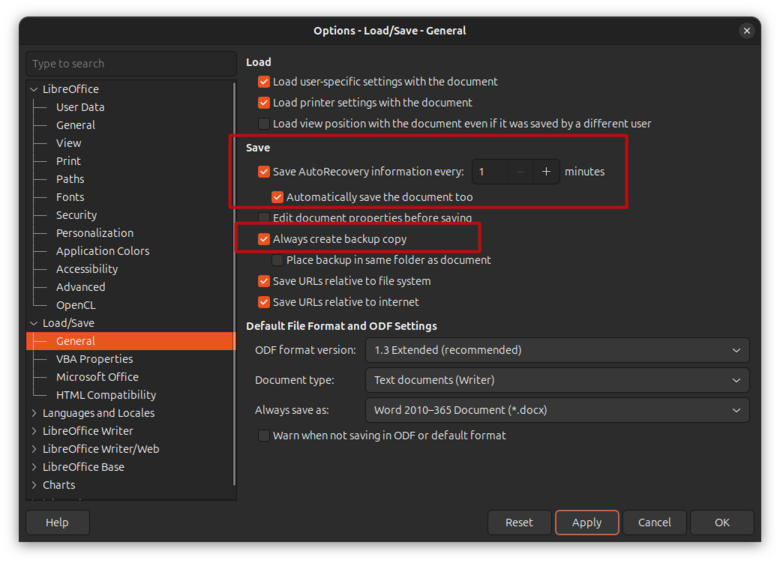Image resolution: width=780 pixels, height=563 pixels.
Task: Collapse the Load/Save tree node
Action: (x=34, y=323)
